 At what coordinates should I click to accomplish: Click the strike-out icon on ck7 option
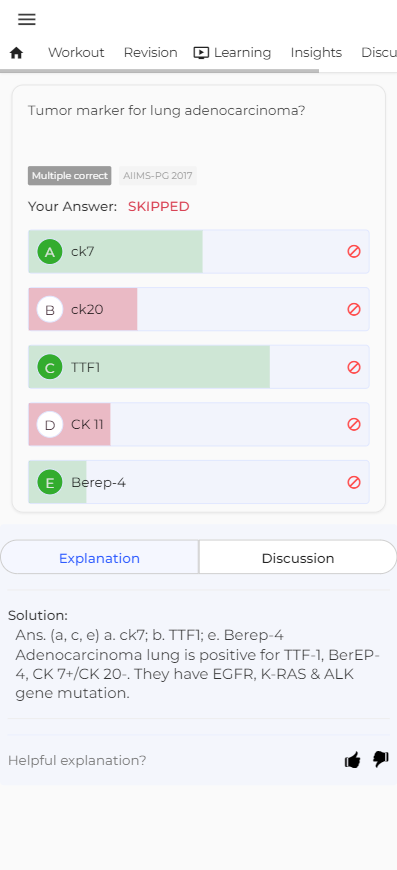[x=354, y=251]
